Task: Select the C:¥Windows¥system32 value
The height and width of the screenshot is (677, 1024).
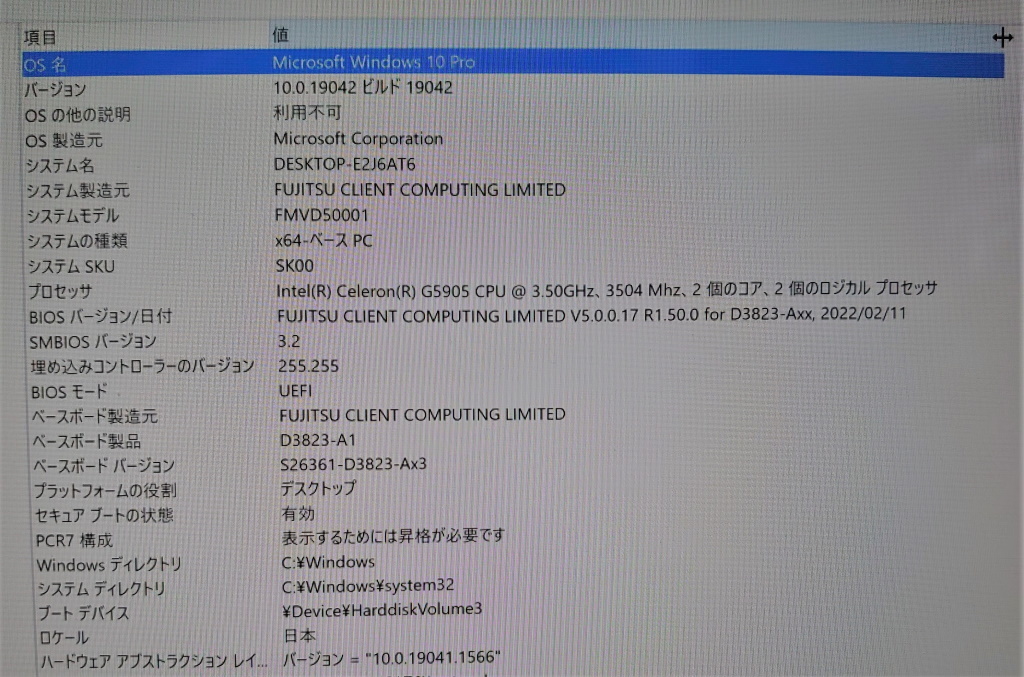Action: point(368,586)
